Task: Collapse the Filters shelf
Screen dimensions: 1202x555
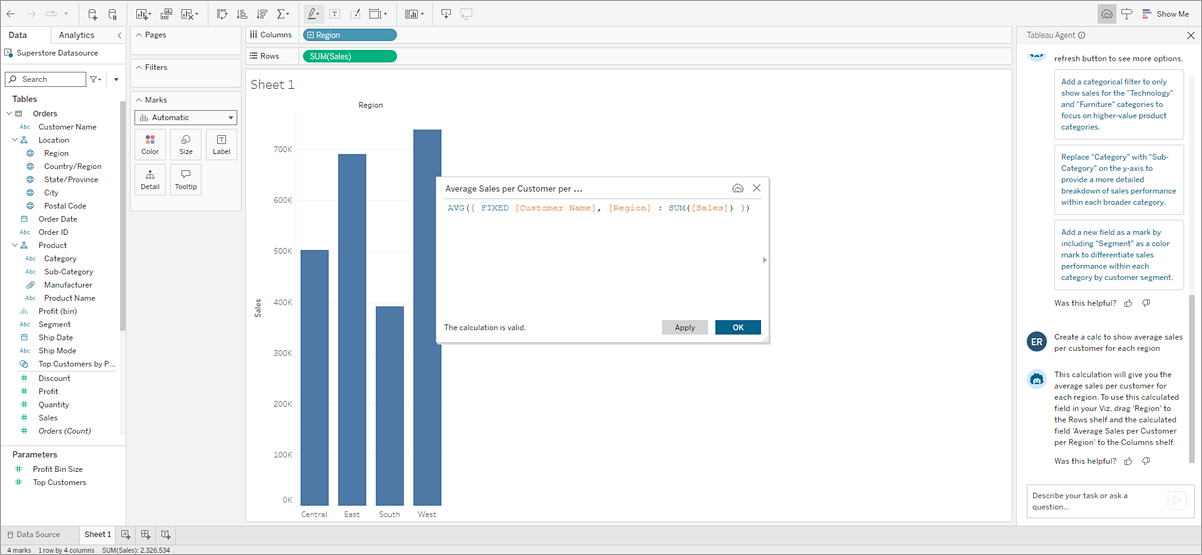Action: [137, 67]
